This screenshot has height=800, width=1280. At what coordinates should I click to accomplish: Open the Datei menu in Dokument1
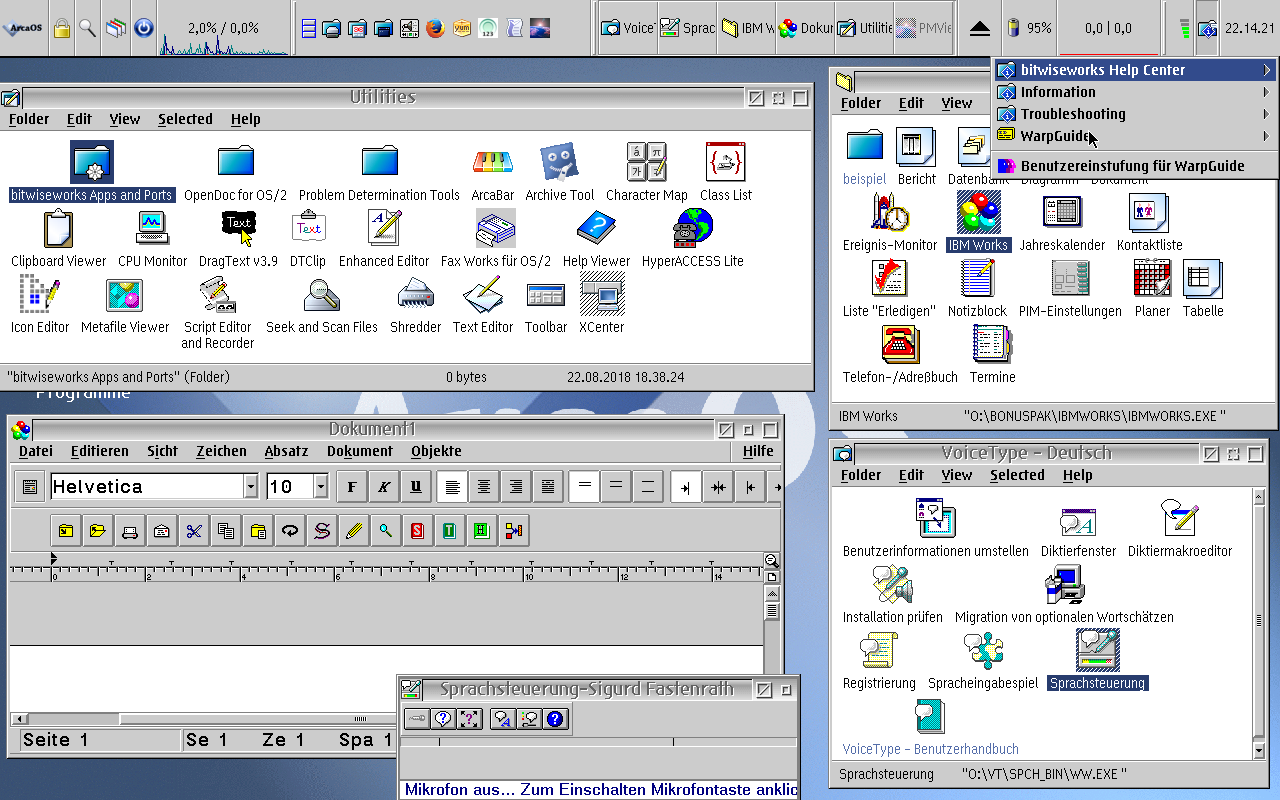pos(36,451)
